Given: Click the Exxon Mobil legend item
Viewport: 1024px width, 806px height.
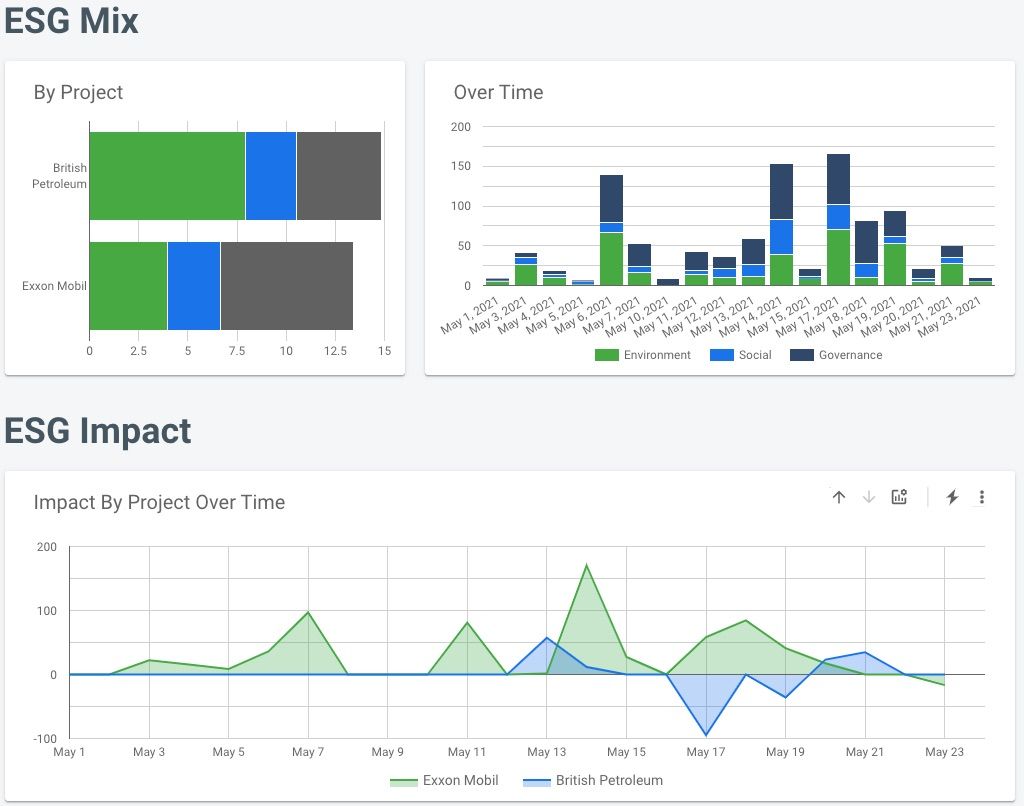Looking at the screenshot, I should click(444, 780).
